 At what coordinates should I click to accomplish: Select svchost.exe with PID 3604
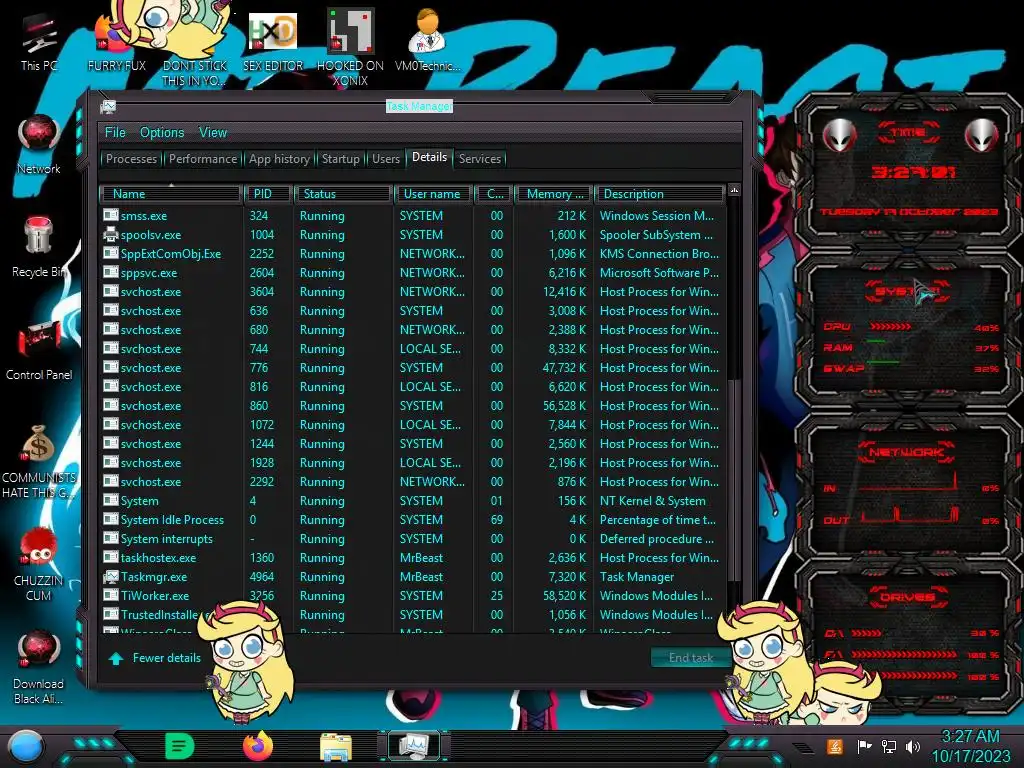(x=413, y=291)
